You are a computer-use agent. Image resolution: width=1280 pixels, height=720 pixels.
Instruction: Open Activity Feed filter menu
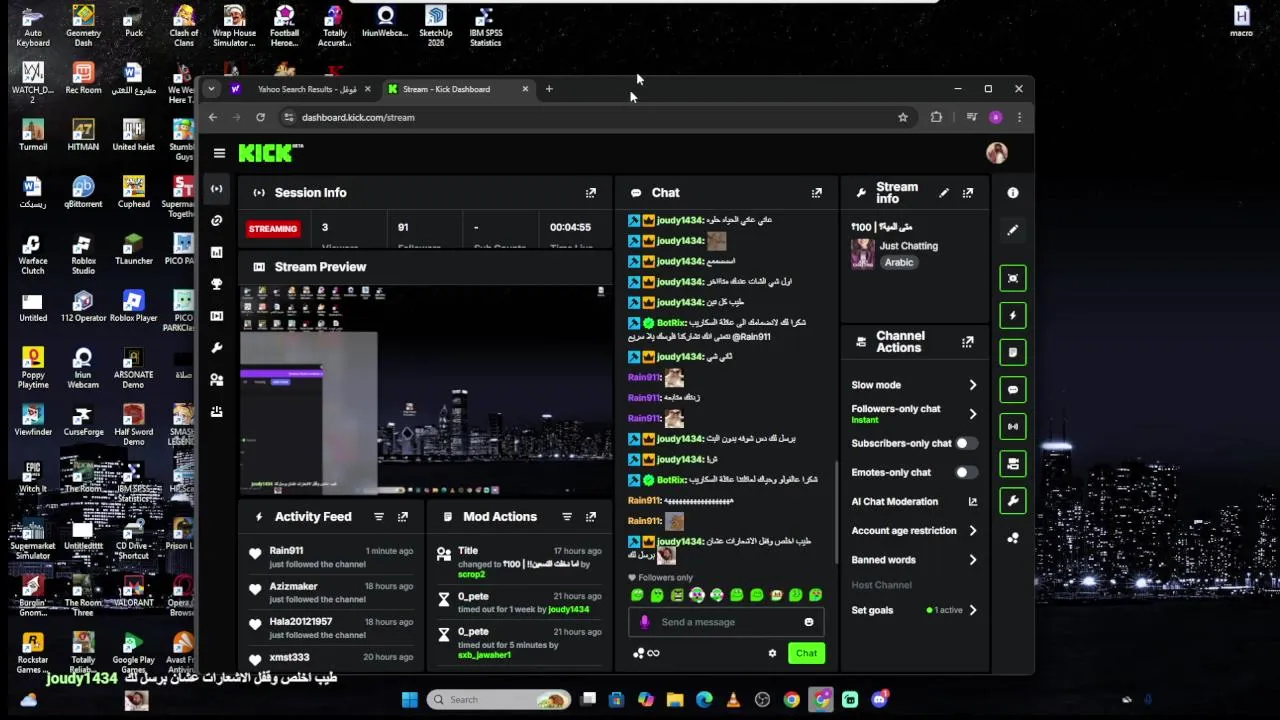pos(379,517)
